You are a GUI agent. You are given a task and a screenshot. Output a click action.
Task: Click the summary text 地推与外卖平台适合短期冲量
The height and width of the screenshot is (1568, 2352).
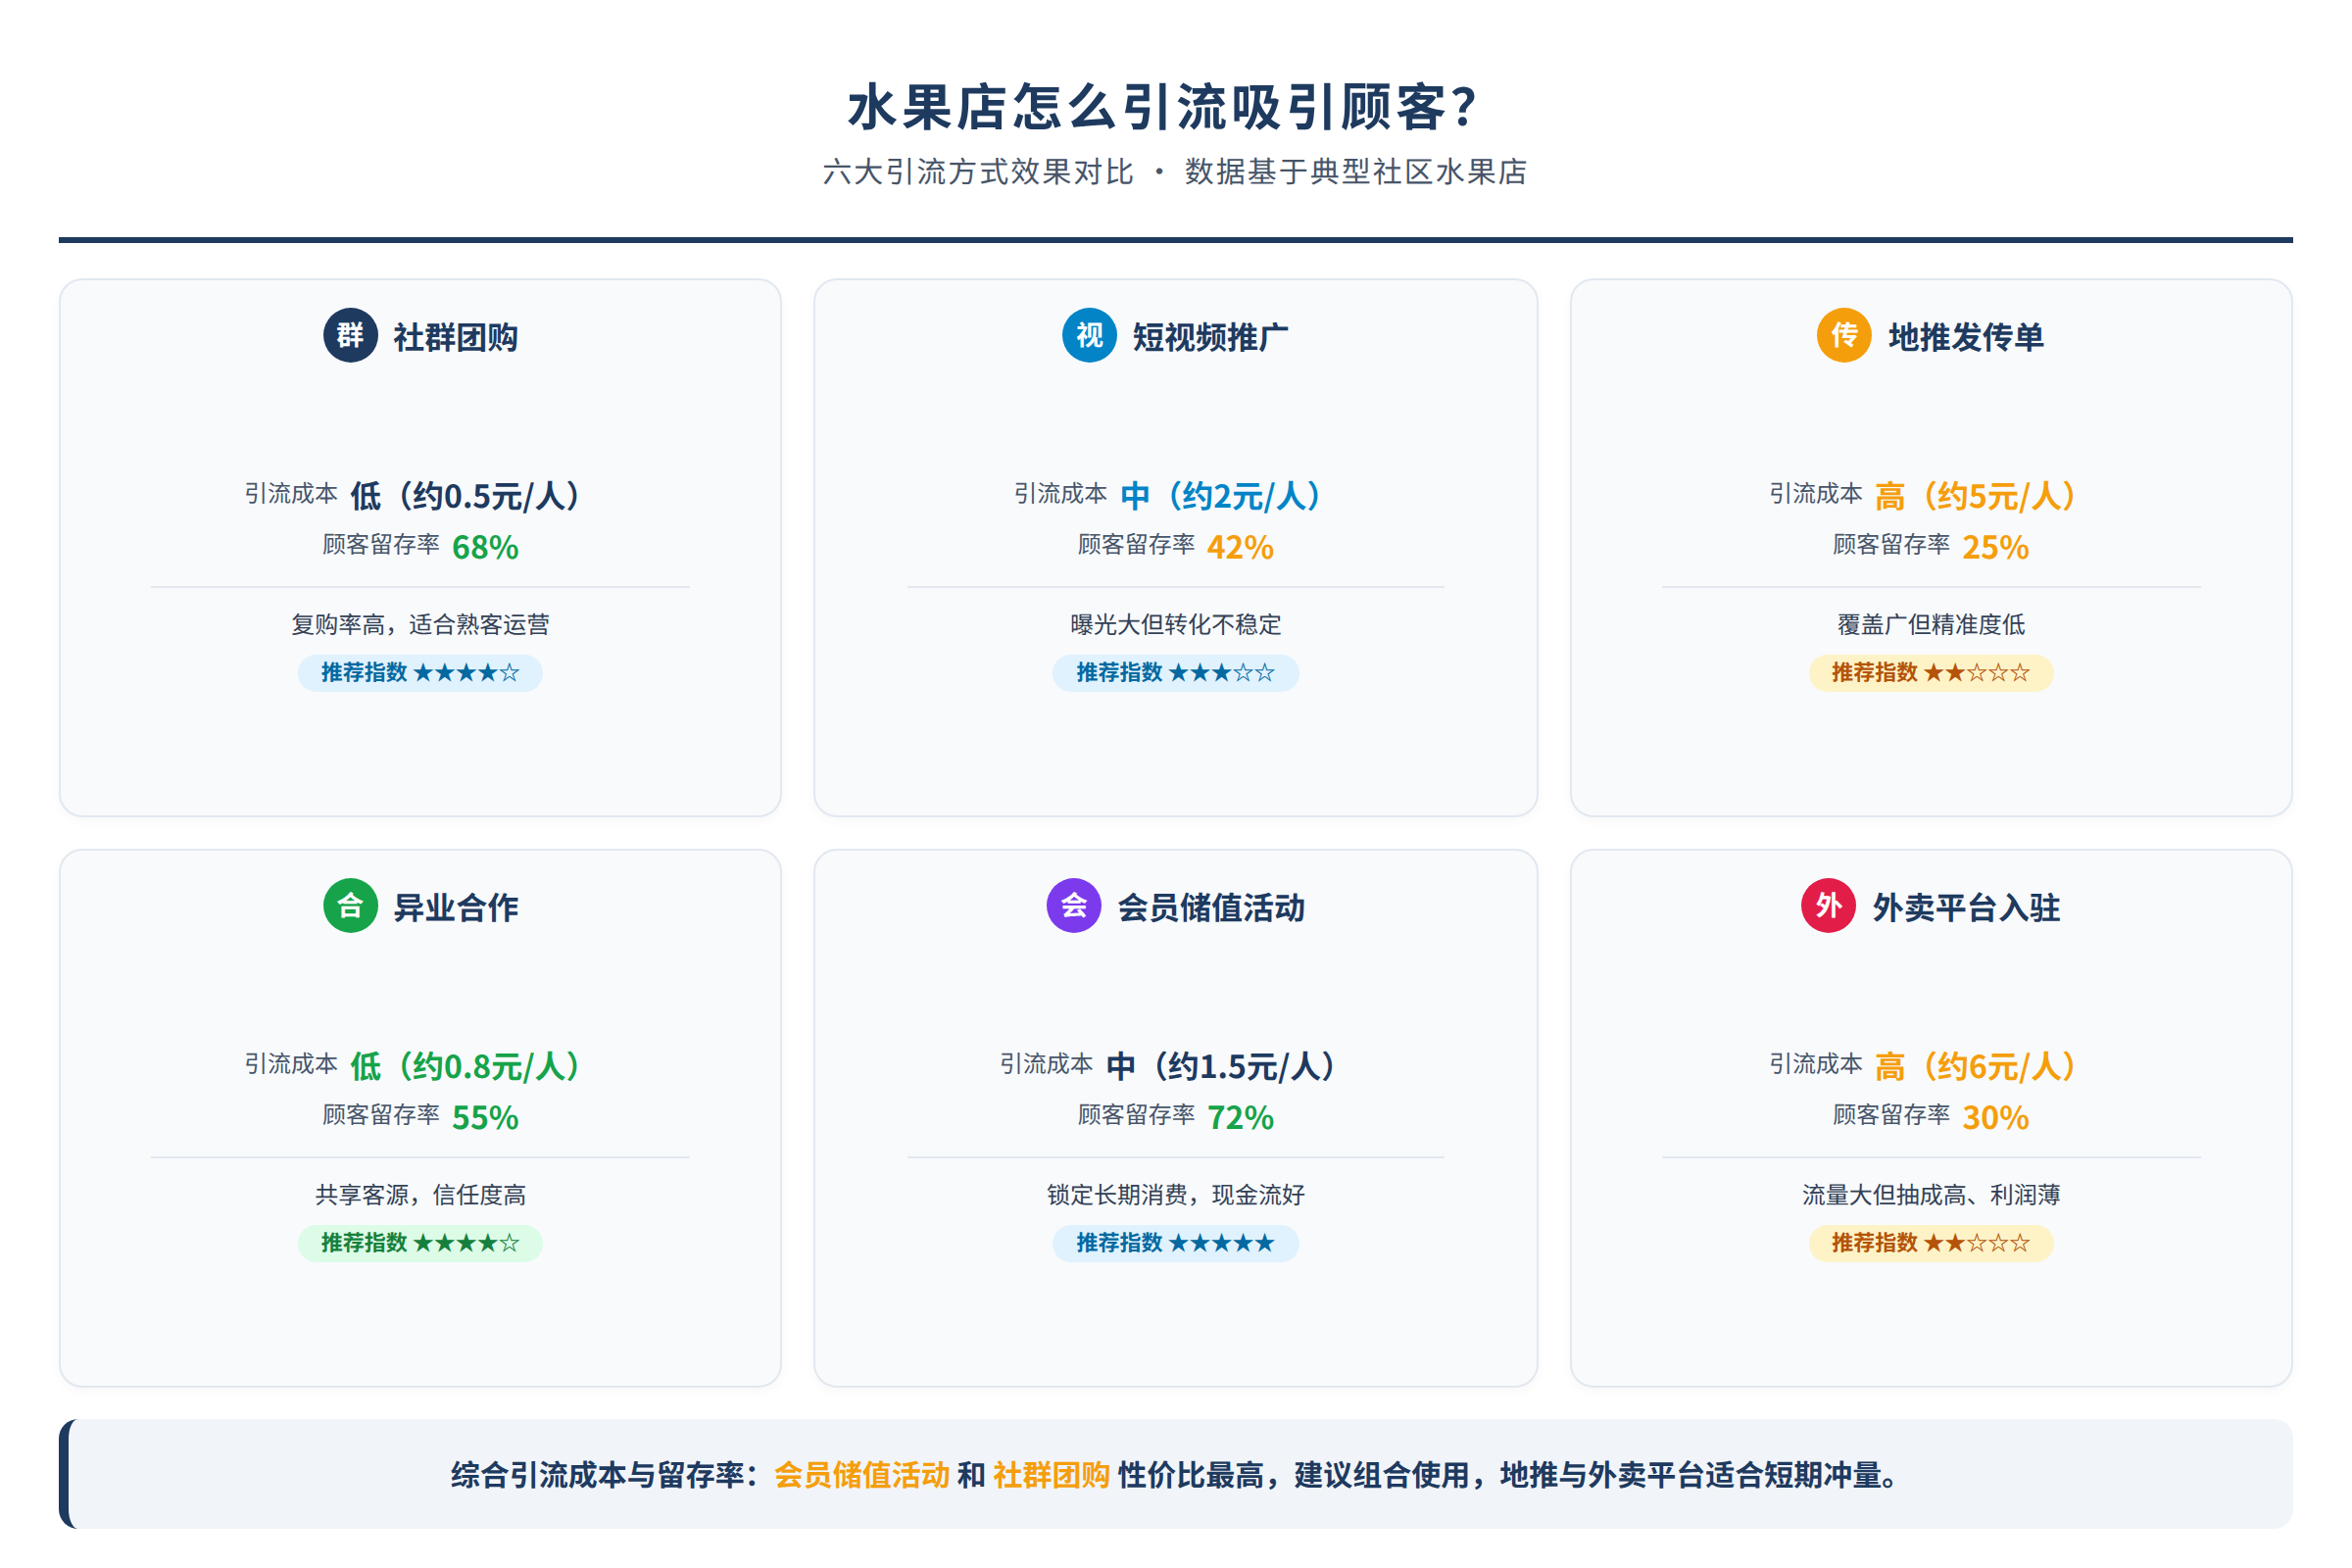tap(1691, 1474)
